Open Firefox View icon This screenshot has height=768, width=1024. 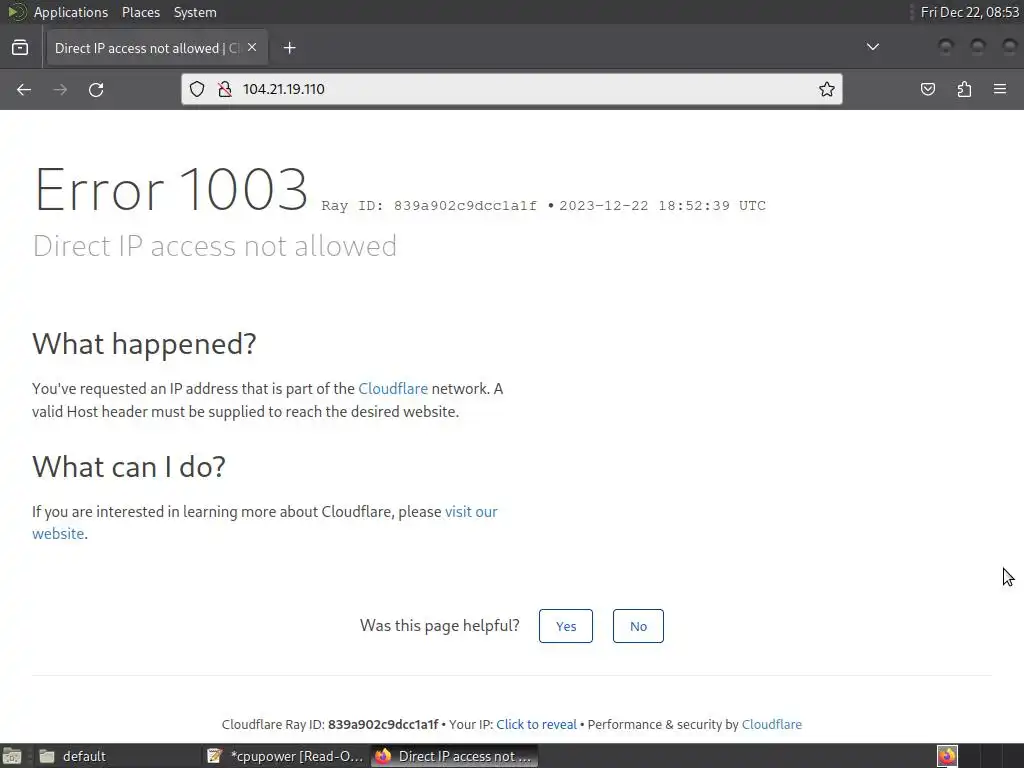20,48
